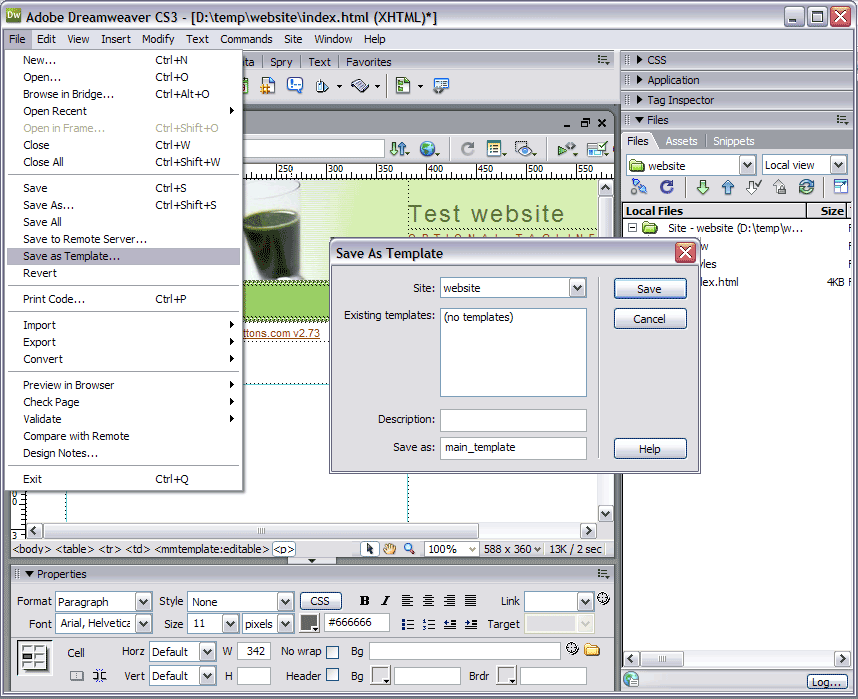Open the website site selector dropdown
The height and width of the screenshot is (699, 858).
[747, 165]
